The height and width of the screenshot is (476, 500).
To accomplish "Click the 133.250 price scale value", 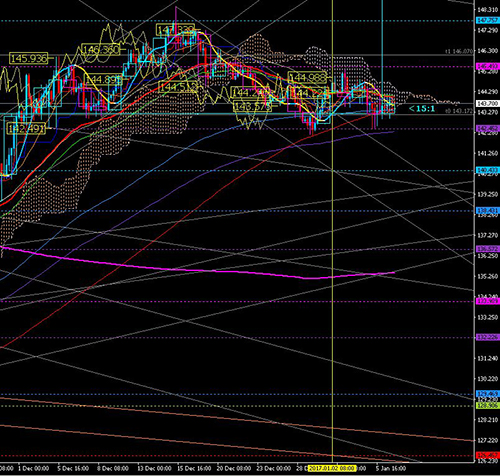I will 488,317.
